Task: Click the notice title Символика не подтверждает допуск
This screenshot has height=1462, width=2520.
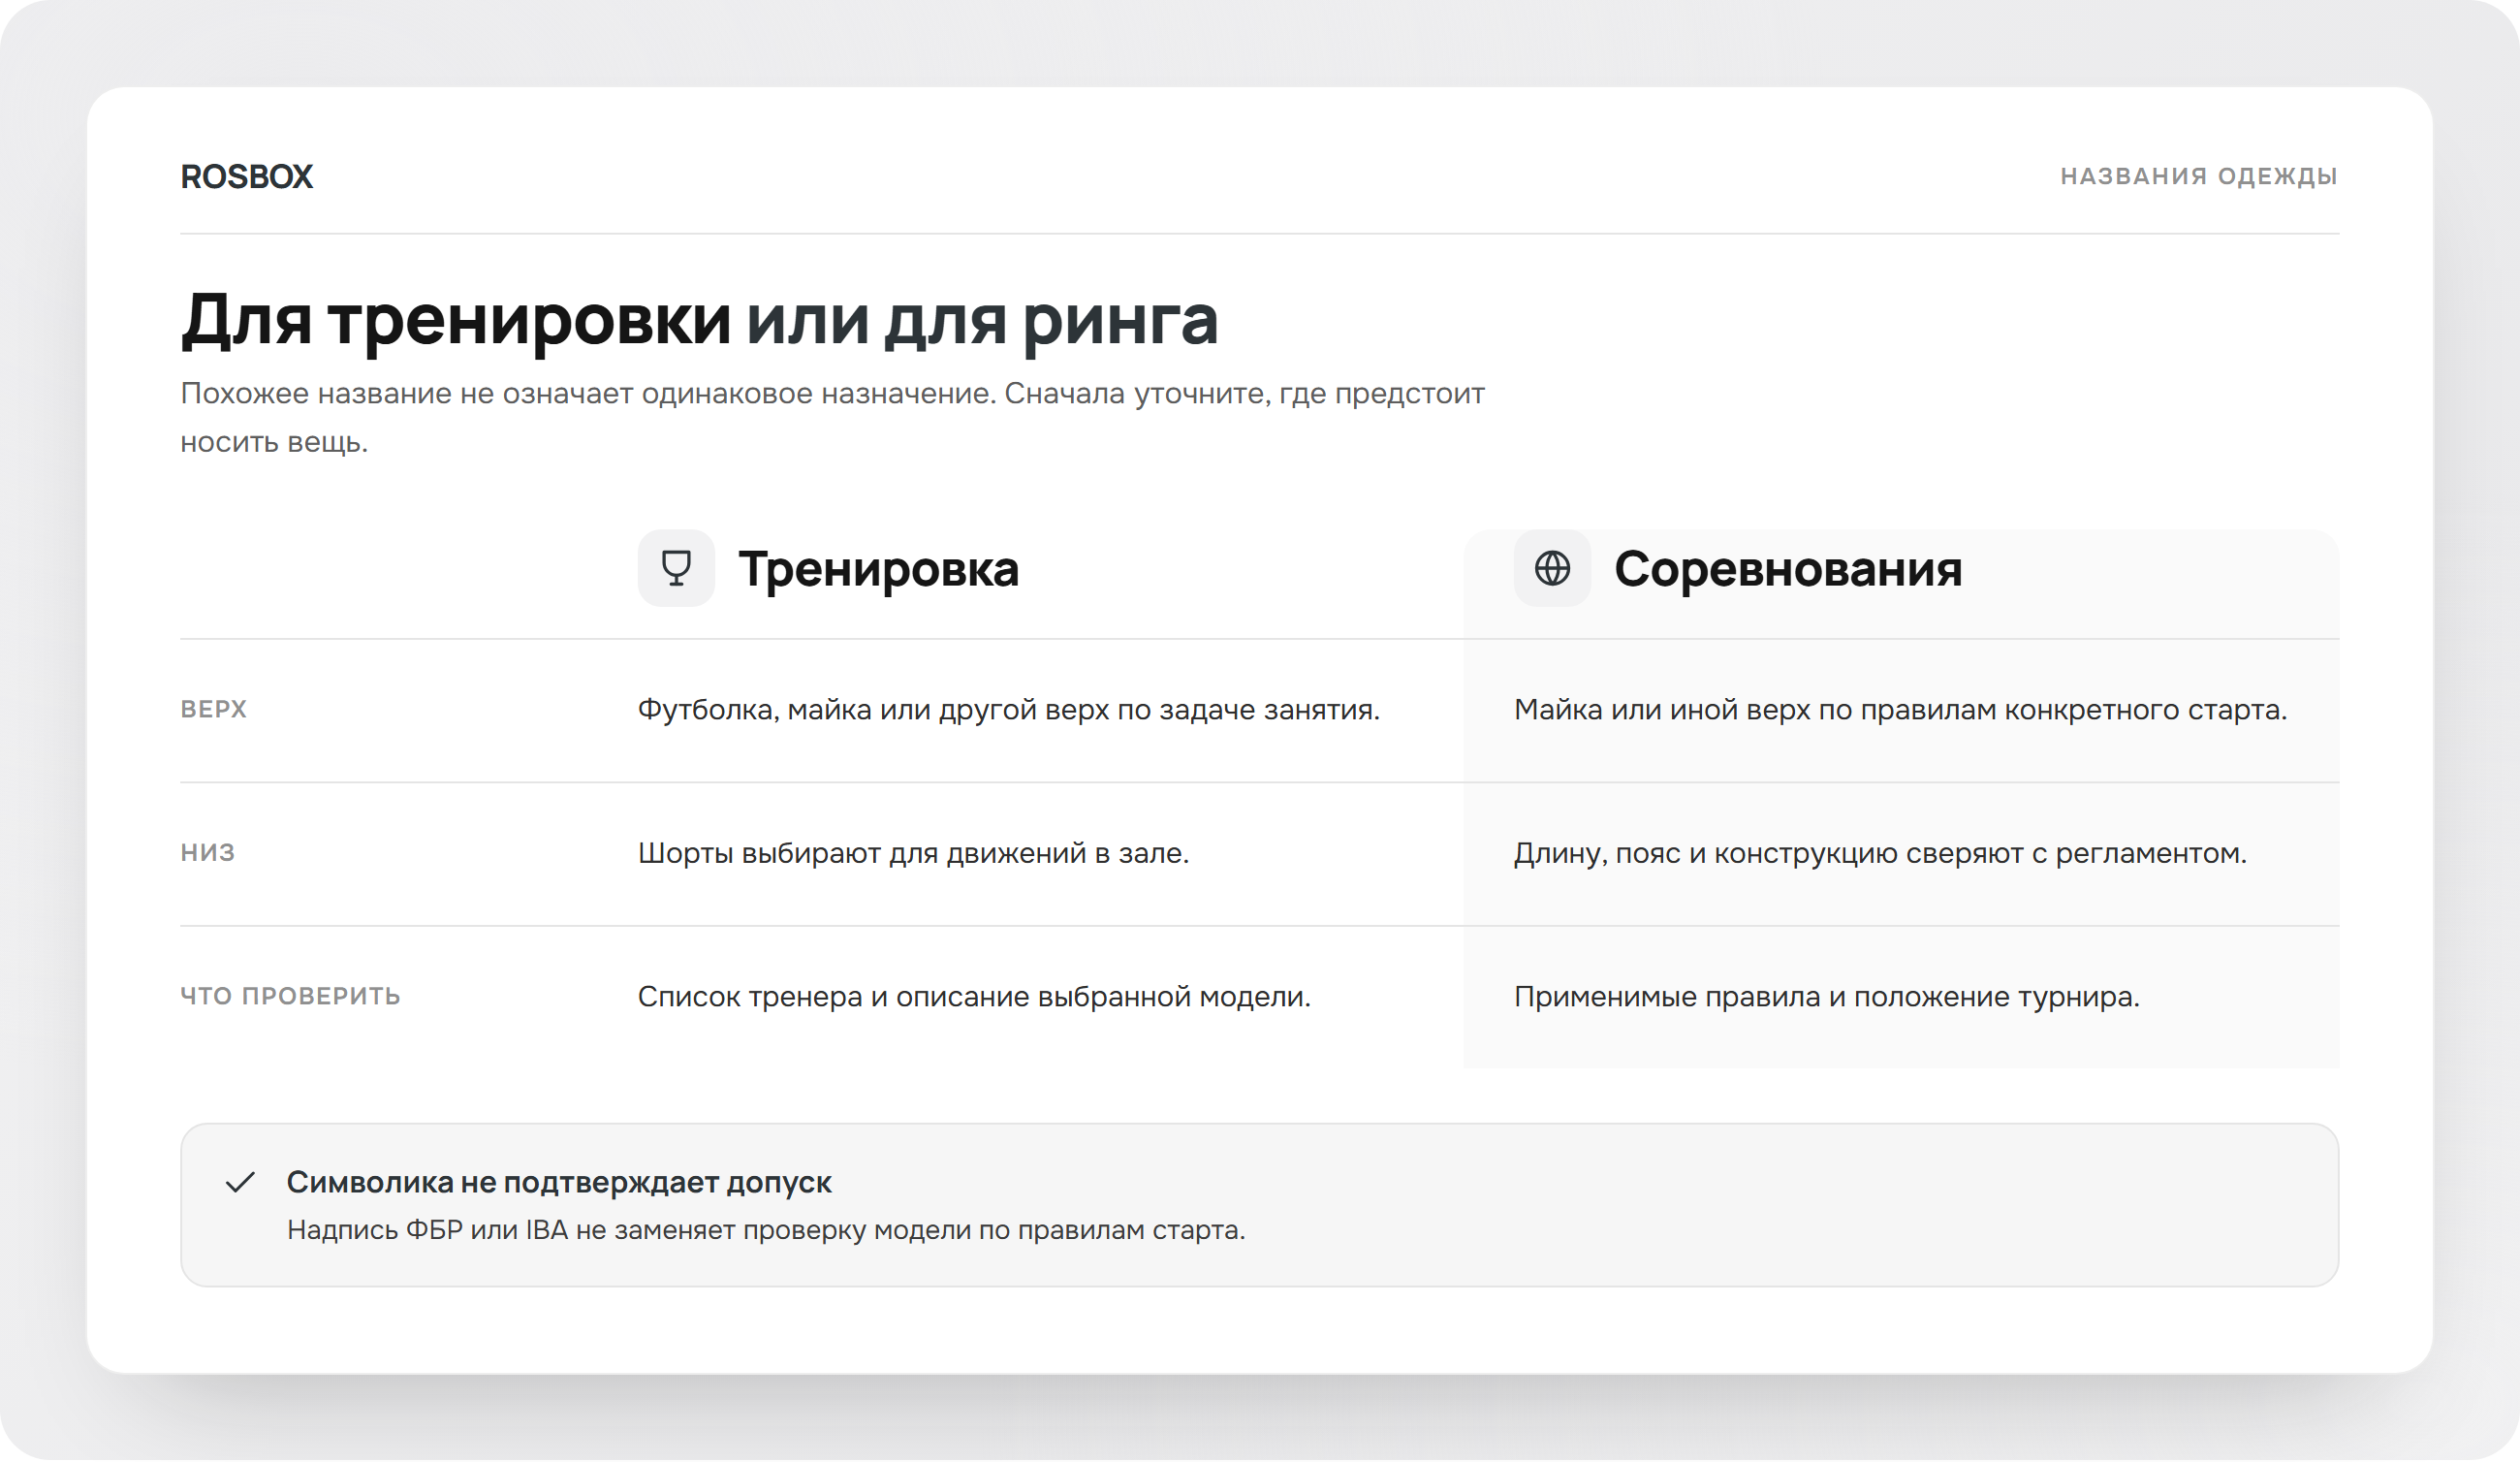Action: point(559,1183)
